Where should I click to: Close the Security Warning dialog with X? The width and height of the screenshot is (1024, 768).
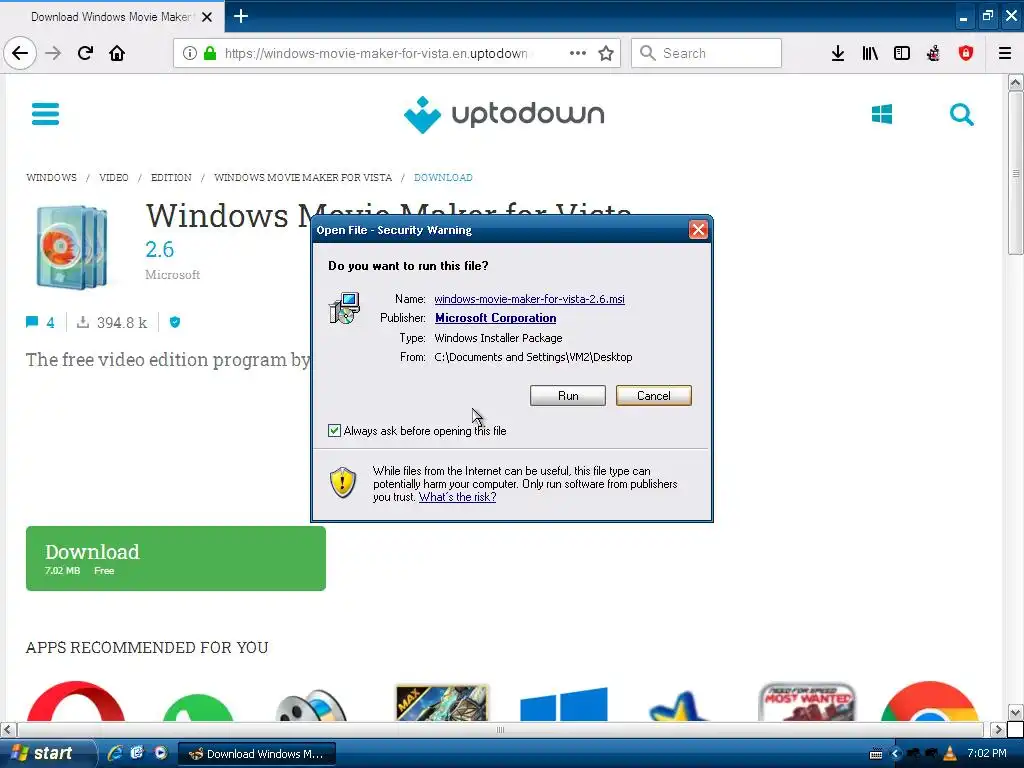698,230
